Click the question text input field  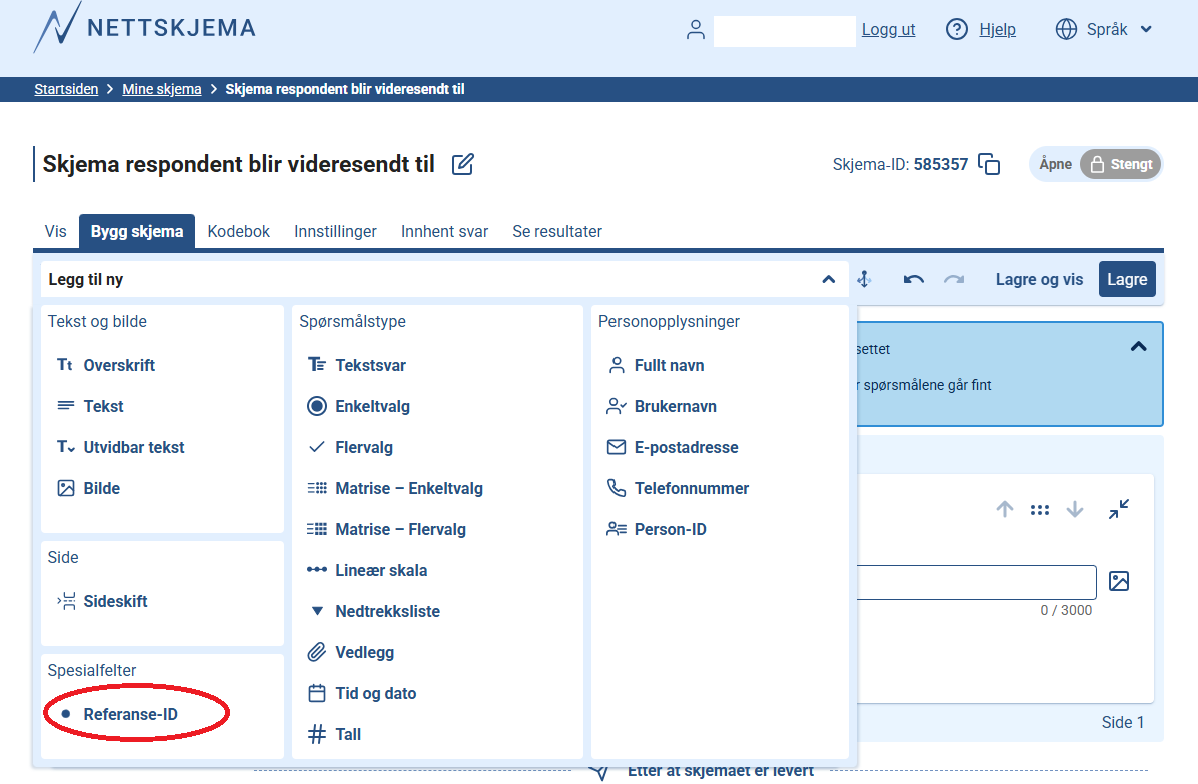(976, 583)
